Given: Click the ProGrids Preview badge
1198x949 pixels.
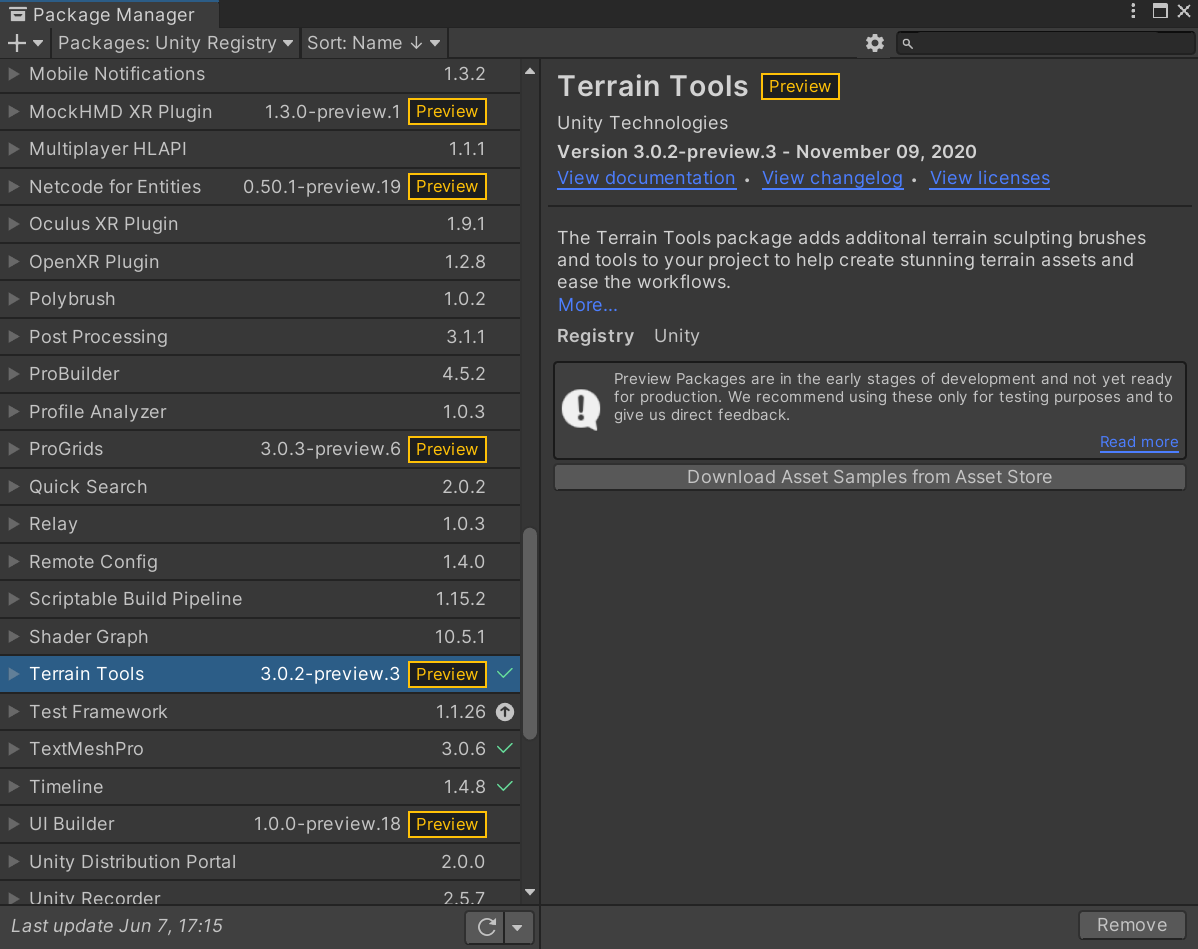Looking at the screenshot, I should (x=447, y=449).
